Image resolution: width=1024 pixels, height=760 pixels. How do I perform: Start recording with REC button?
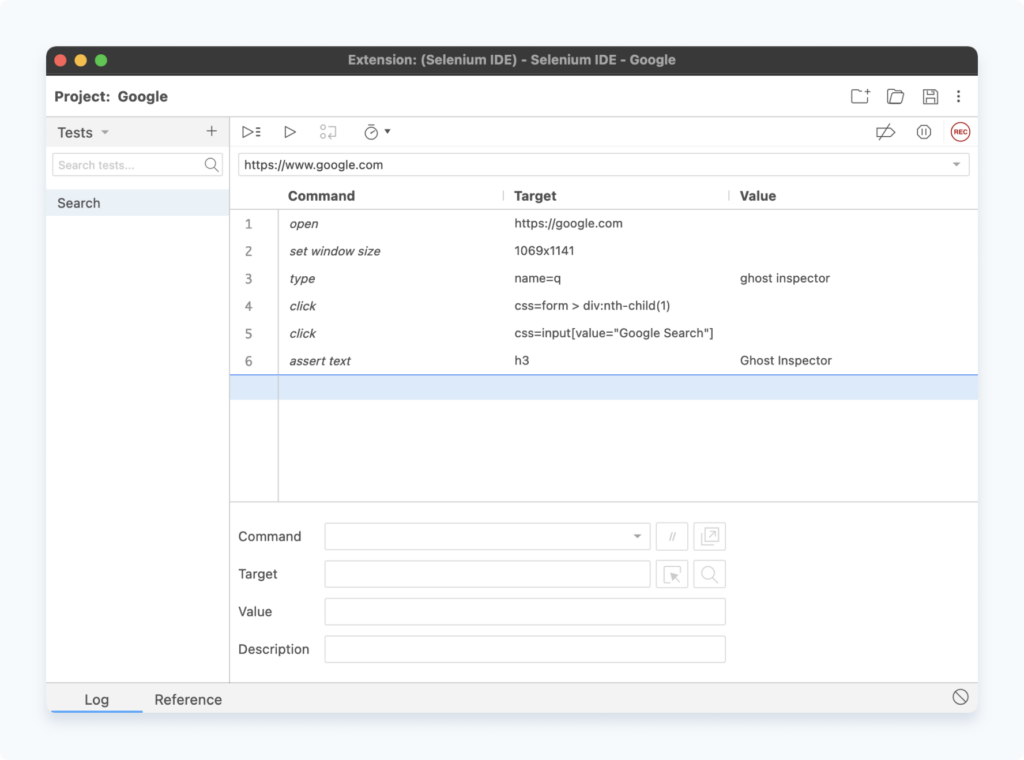(960, 132)
